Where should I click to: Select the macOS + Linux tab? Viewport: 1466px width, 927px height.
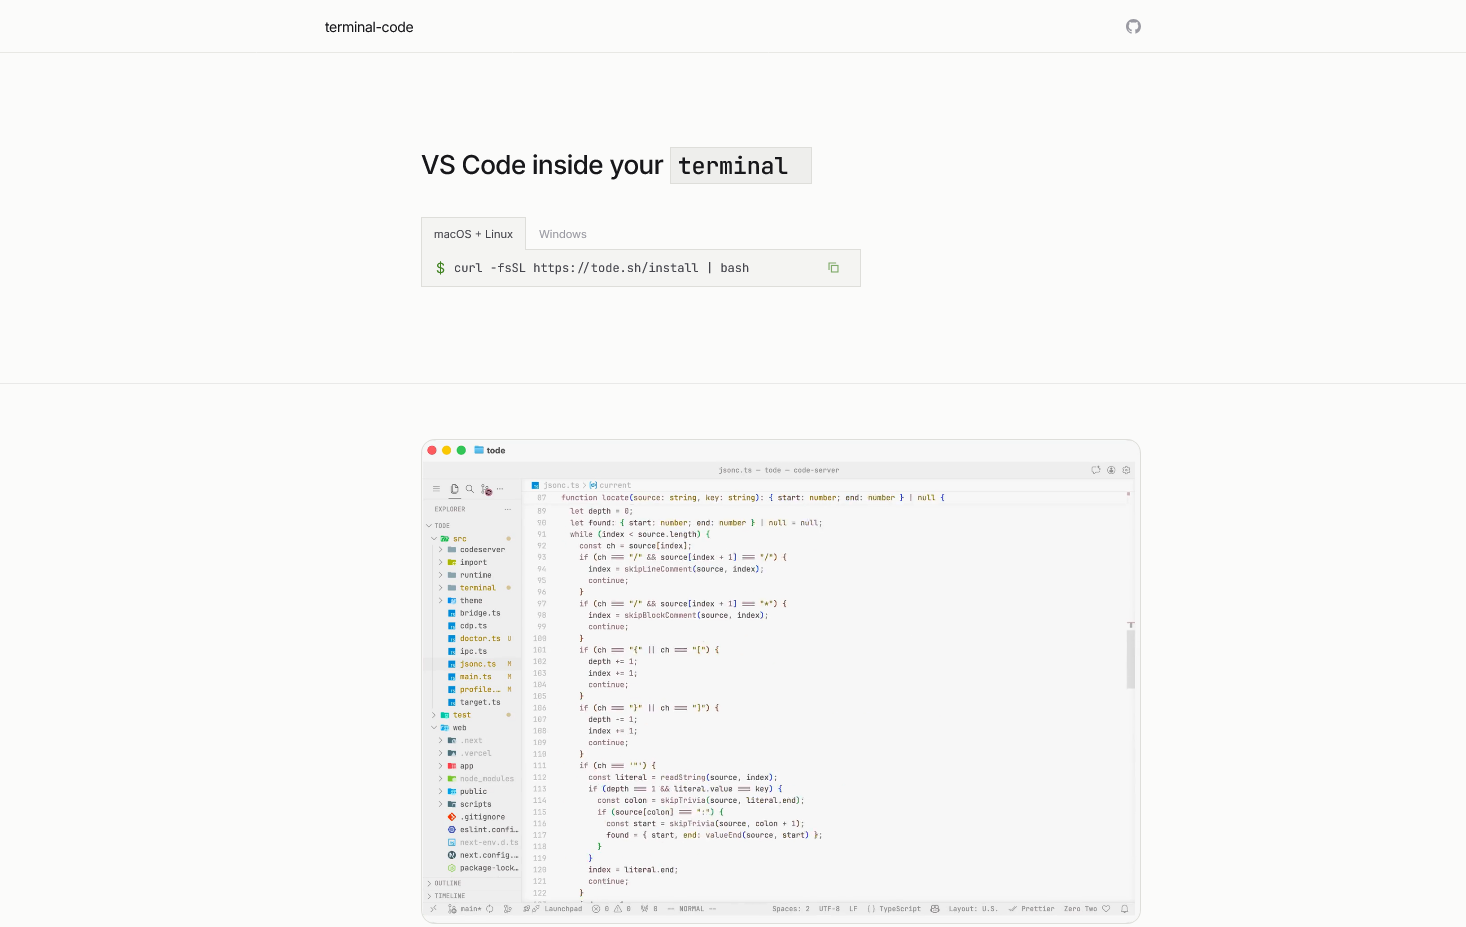tap(473, 234)
